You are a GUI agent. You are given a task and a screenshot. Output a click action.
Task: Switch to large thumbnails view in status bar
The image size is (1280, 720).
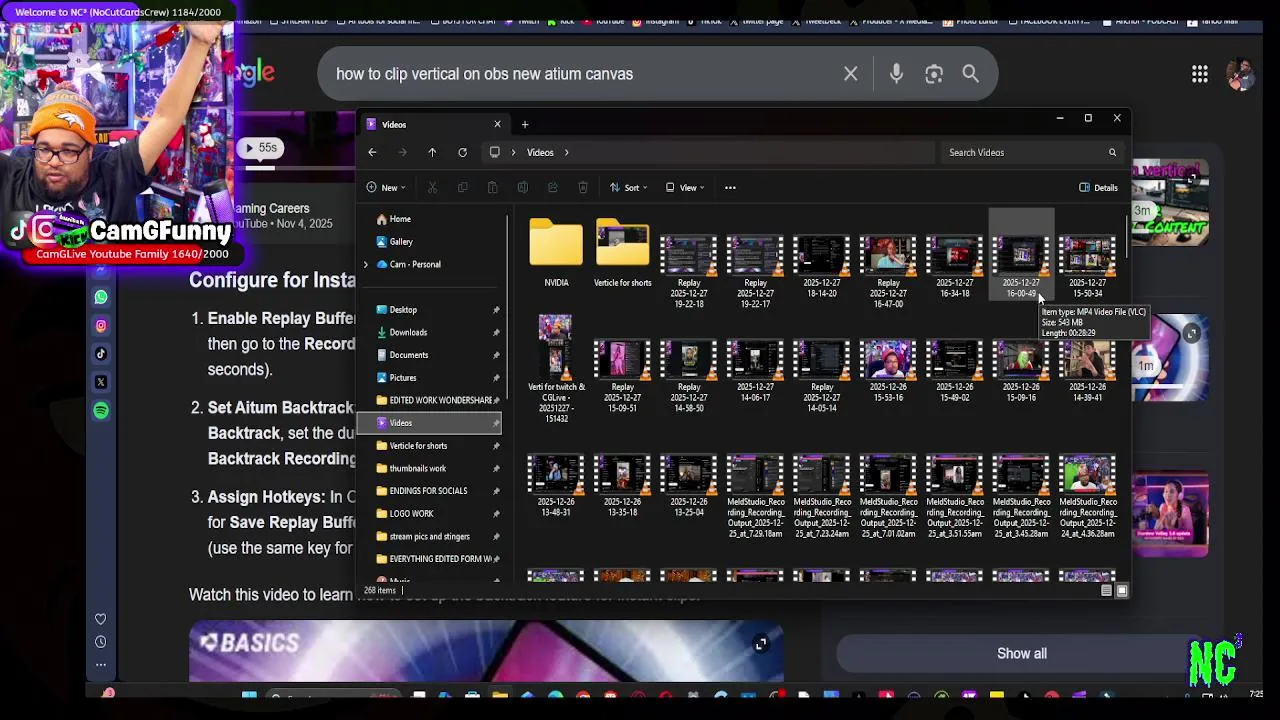point(1121,591)
